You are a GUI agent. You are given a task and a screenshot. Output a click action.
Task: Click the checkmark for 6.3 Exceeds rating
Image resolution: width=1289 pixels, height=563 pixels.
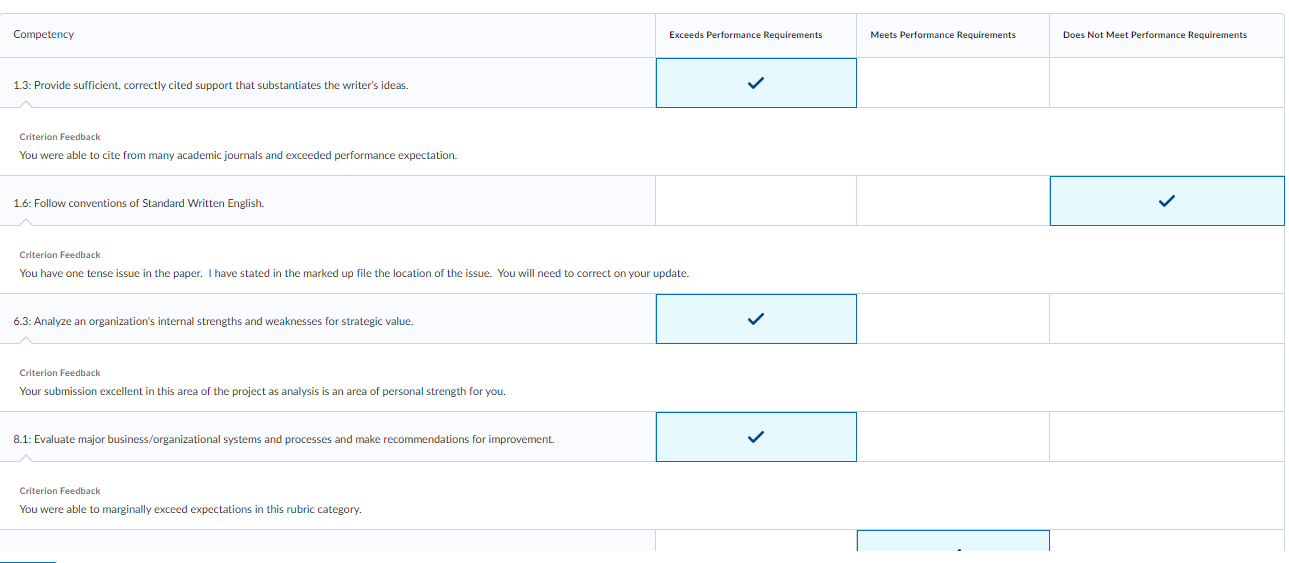click(756, 319)
